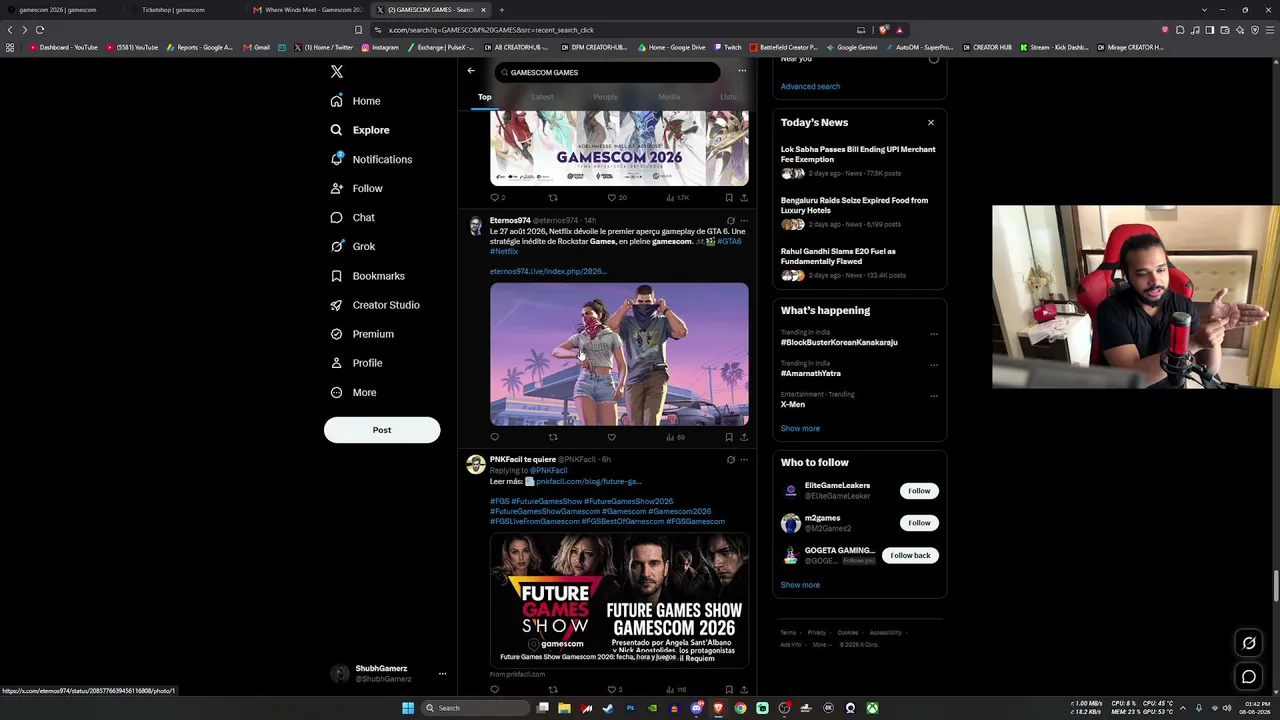Follow back GOGETA GAMING

(910, 556)
